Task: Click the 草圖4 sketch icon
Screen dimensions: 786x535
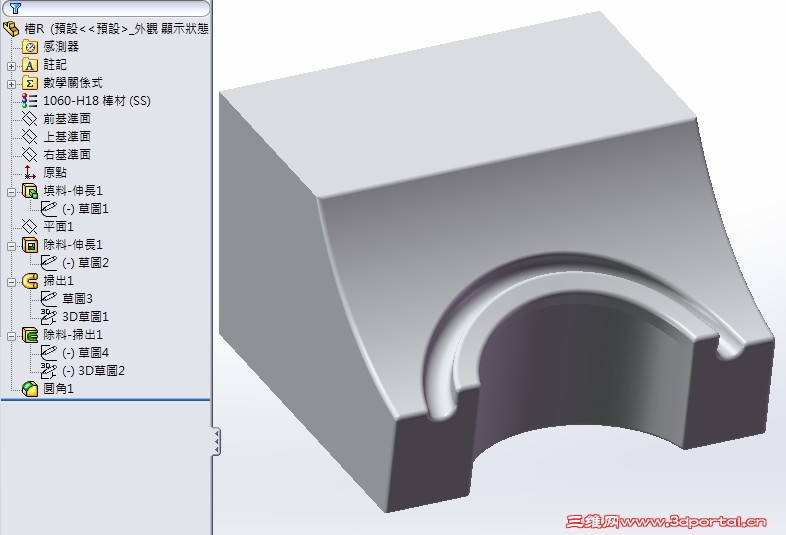Action: (x=49, y=352)
